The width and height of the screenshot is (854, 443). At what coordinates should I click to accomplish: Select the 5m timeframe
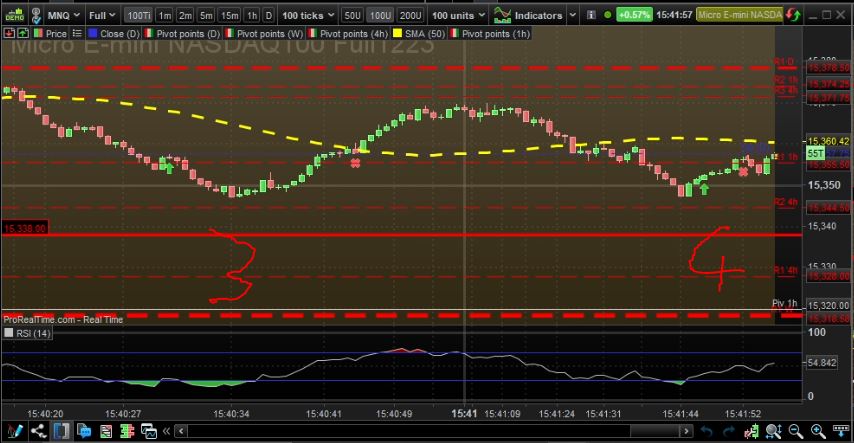206,15
